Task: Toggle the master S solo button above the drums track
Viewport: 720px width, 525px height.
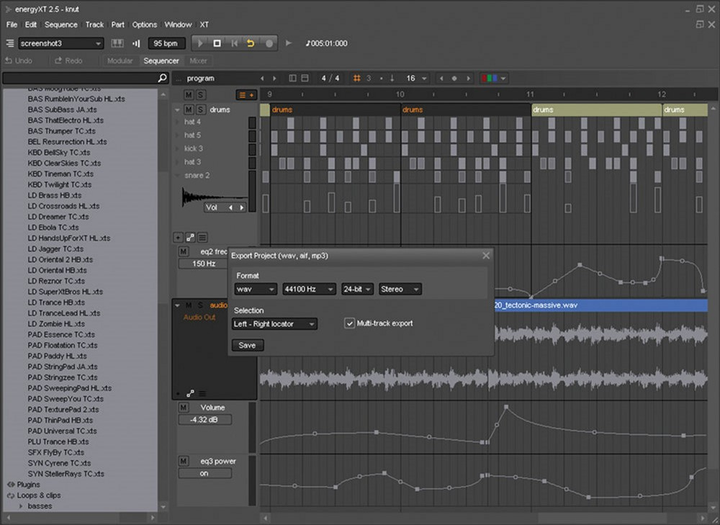Action: 201,95
